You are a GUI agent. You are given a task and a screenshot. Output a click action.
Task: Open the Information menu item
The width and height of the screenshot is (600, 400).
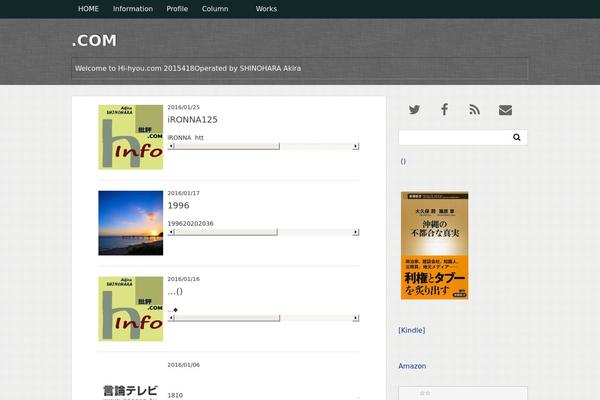[x=133, y=9]
